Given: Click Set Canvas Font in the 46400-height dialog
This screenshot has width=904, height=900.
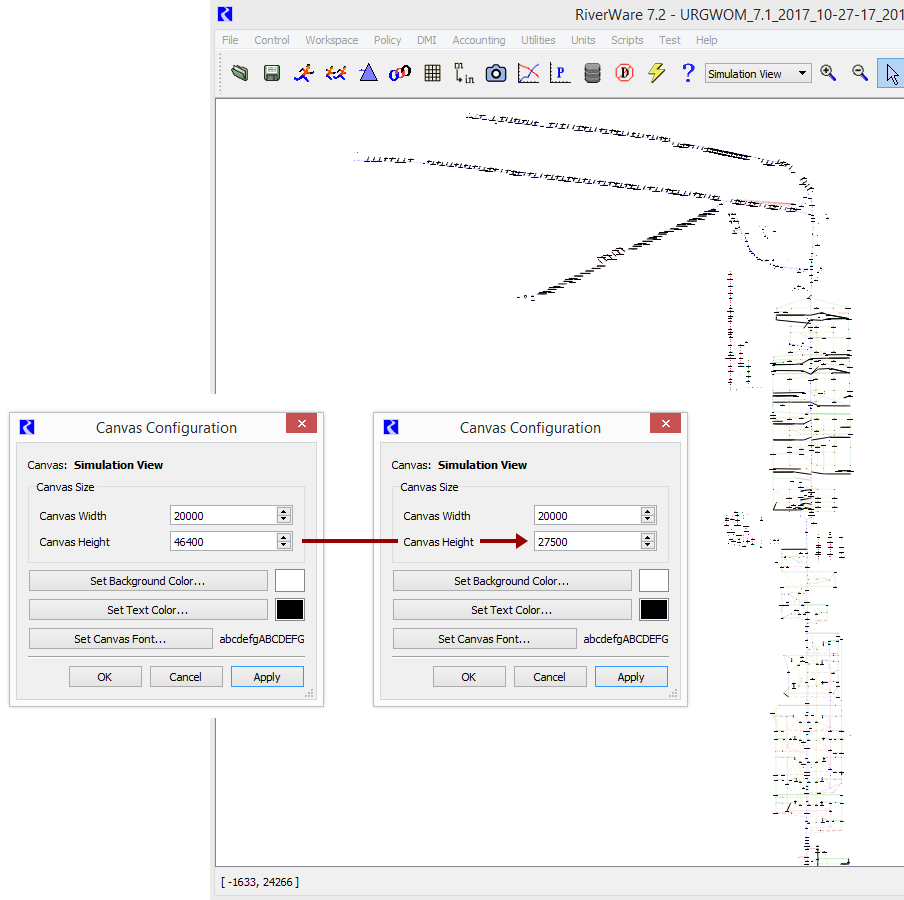Looking at the screenshot, I should [120, 638].
